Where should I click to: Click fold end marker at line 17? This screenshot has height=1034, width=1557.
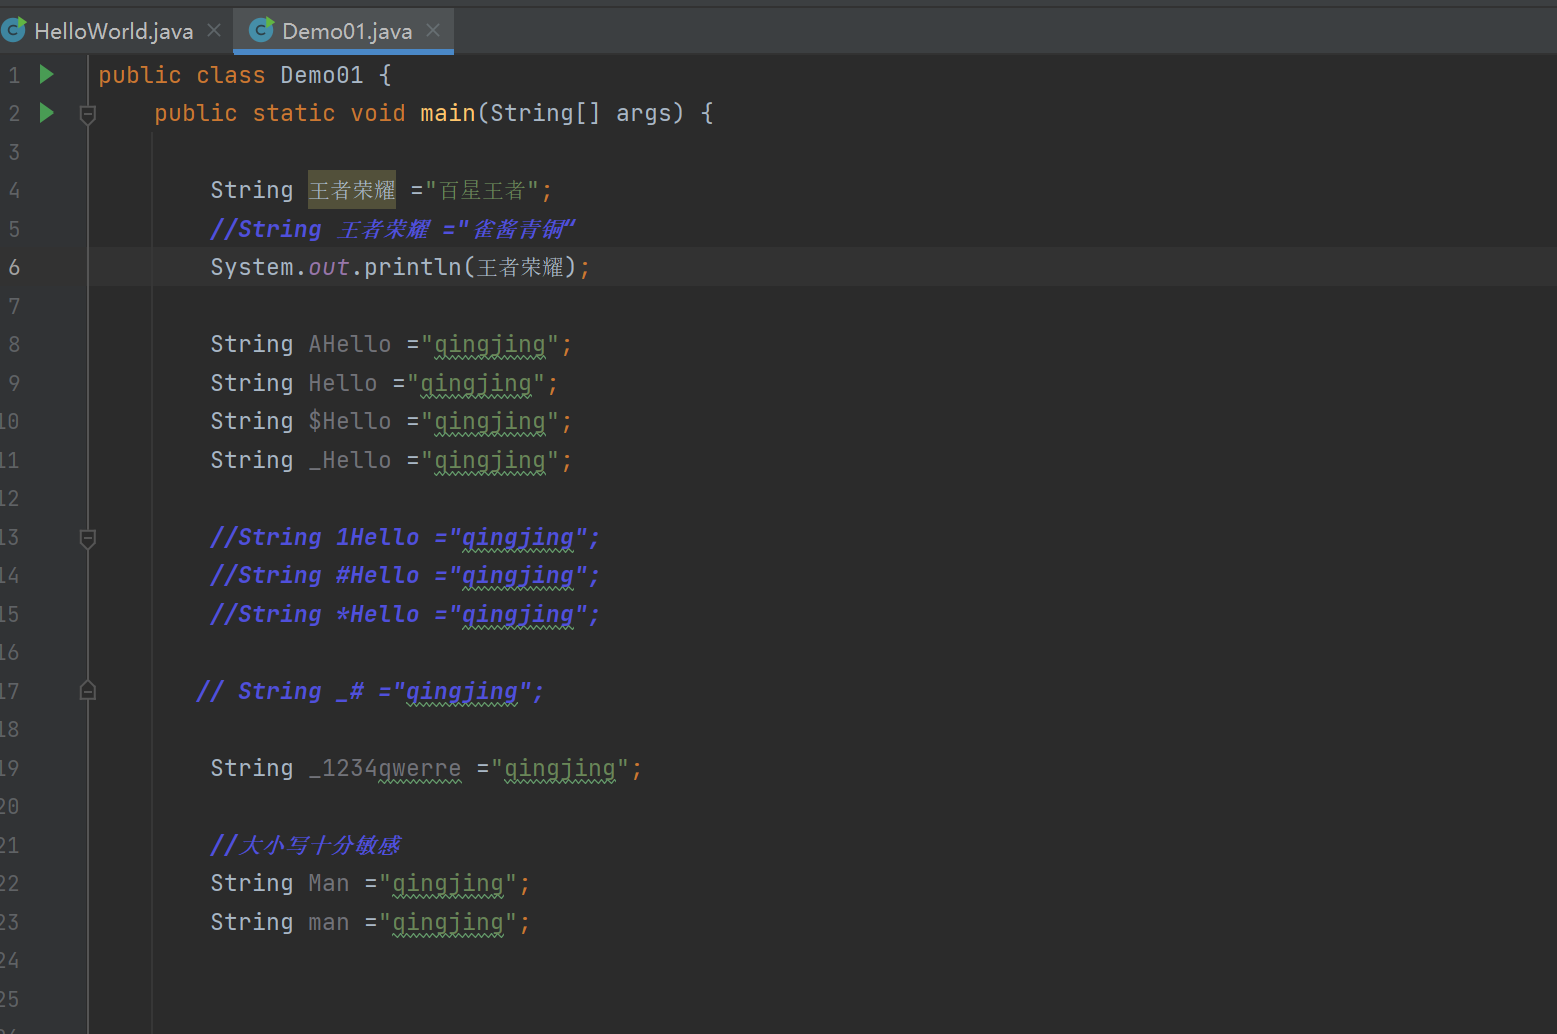click(x=88, y=690)
